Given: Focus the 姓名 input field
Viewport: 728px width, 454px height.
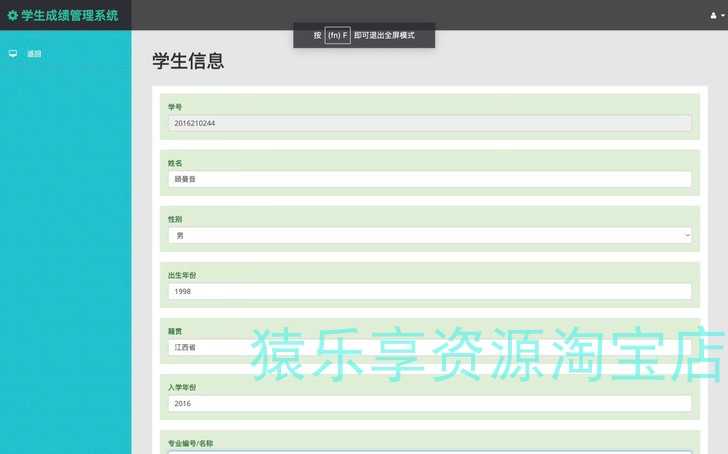Looking at the screenshot, I should point(429,179).
